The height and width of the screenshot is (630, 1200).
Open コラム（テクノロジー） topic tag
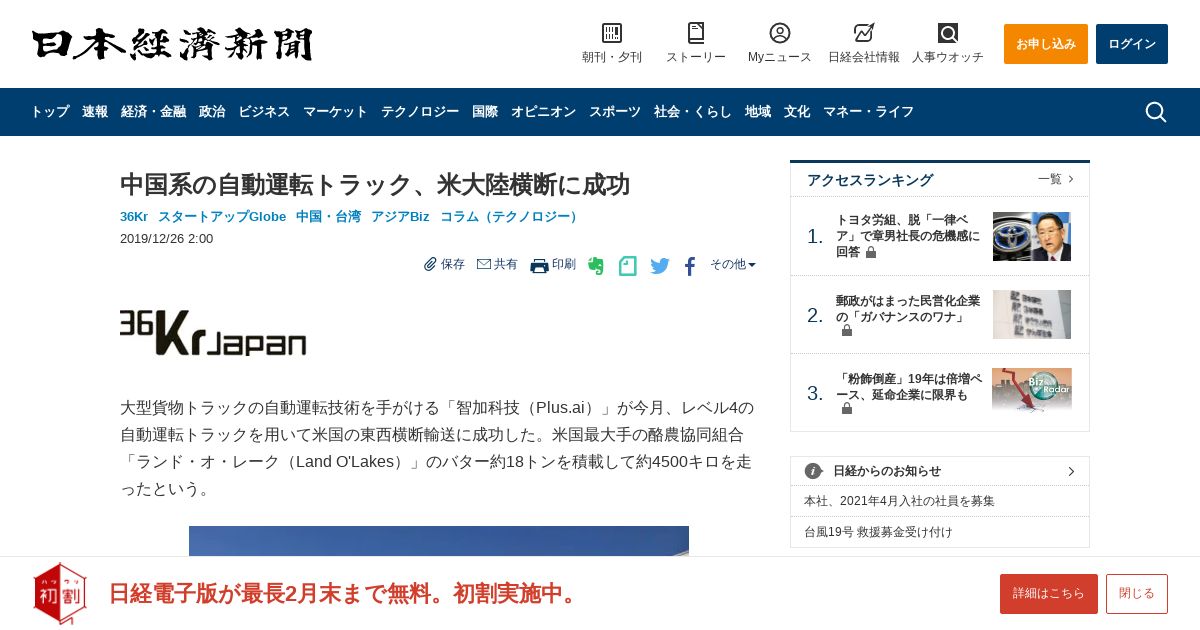[x=511, y=217]
